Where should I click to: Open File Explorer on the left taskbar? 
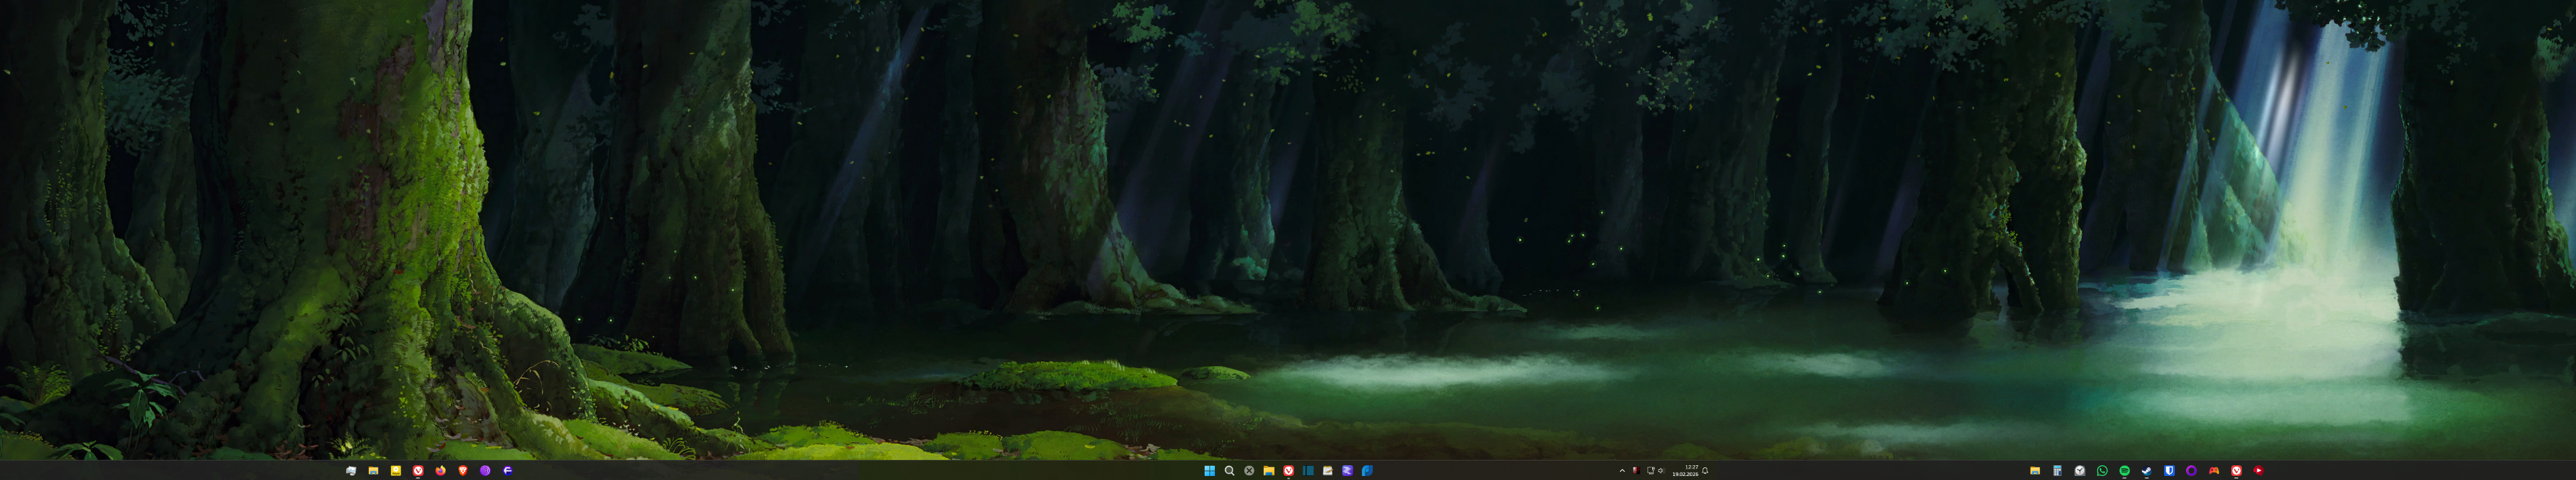(x=373, y=470)
